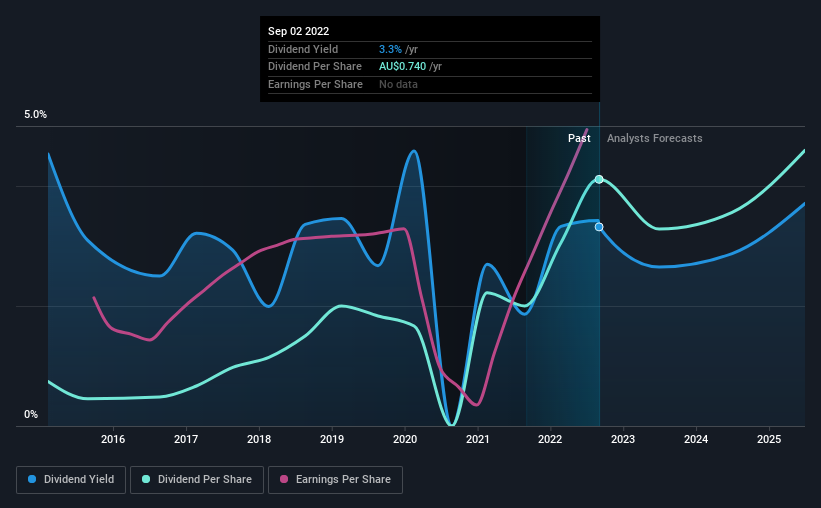Click the AU$0.740 dividend per share value
The image size is (821, 508).
coord(402,67)
